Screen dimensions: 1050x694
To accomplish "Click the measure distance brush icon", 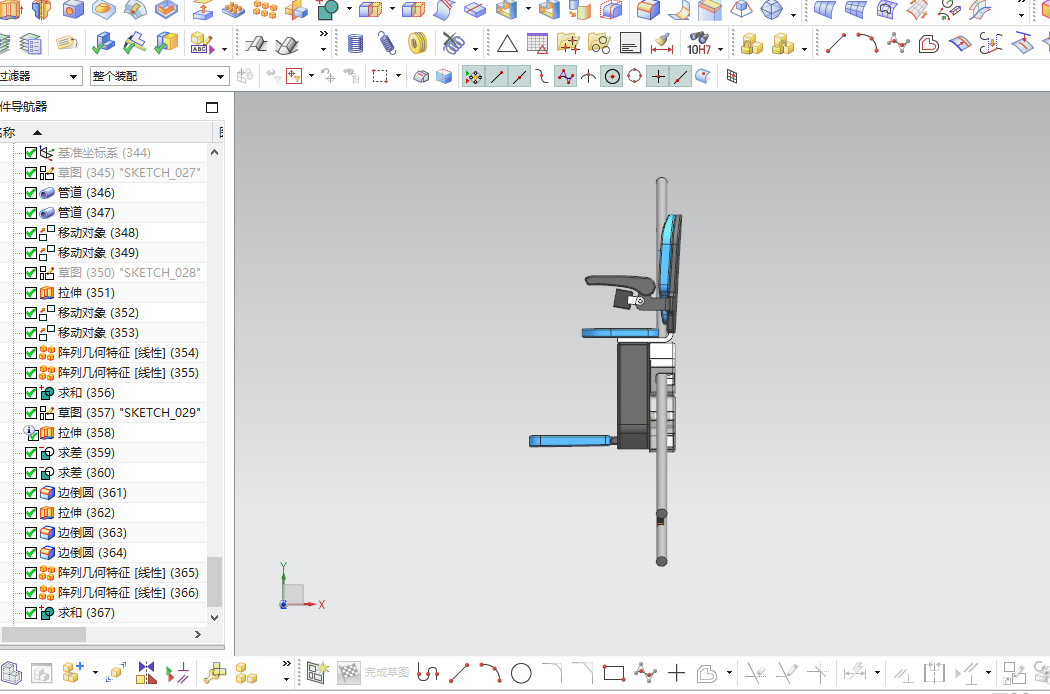I will click(662, 44).
